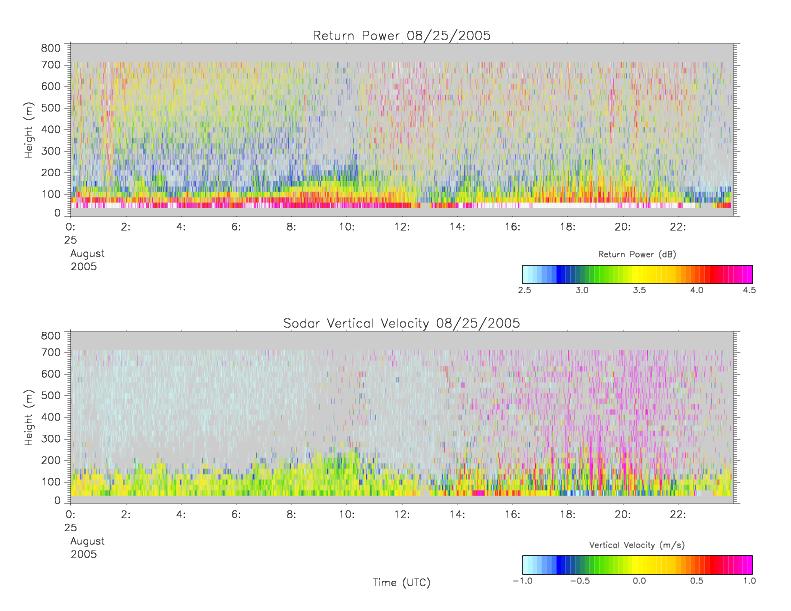
Task: Click the Return Power color scale bar
Action: pyautogui.click(x=637, y=274)
